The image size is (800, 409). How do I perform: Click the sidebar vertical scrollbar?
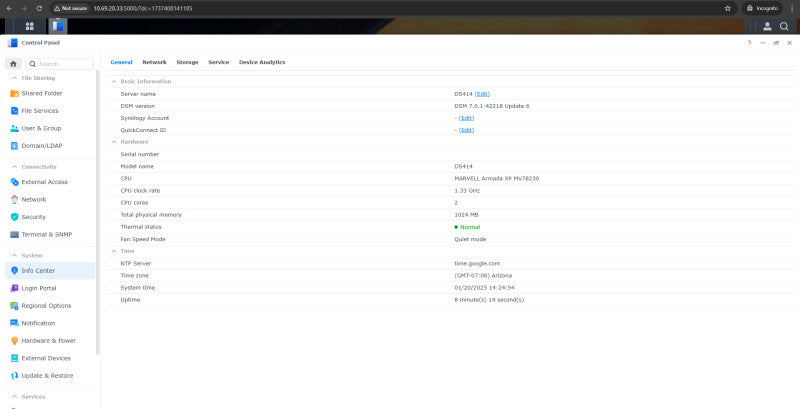pyautogui.click(x=97, y=212)
